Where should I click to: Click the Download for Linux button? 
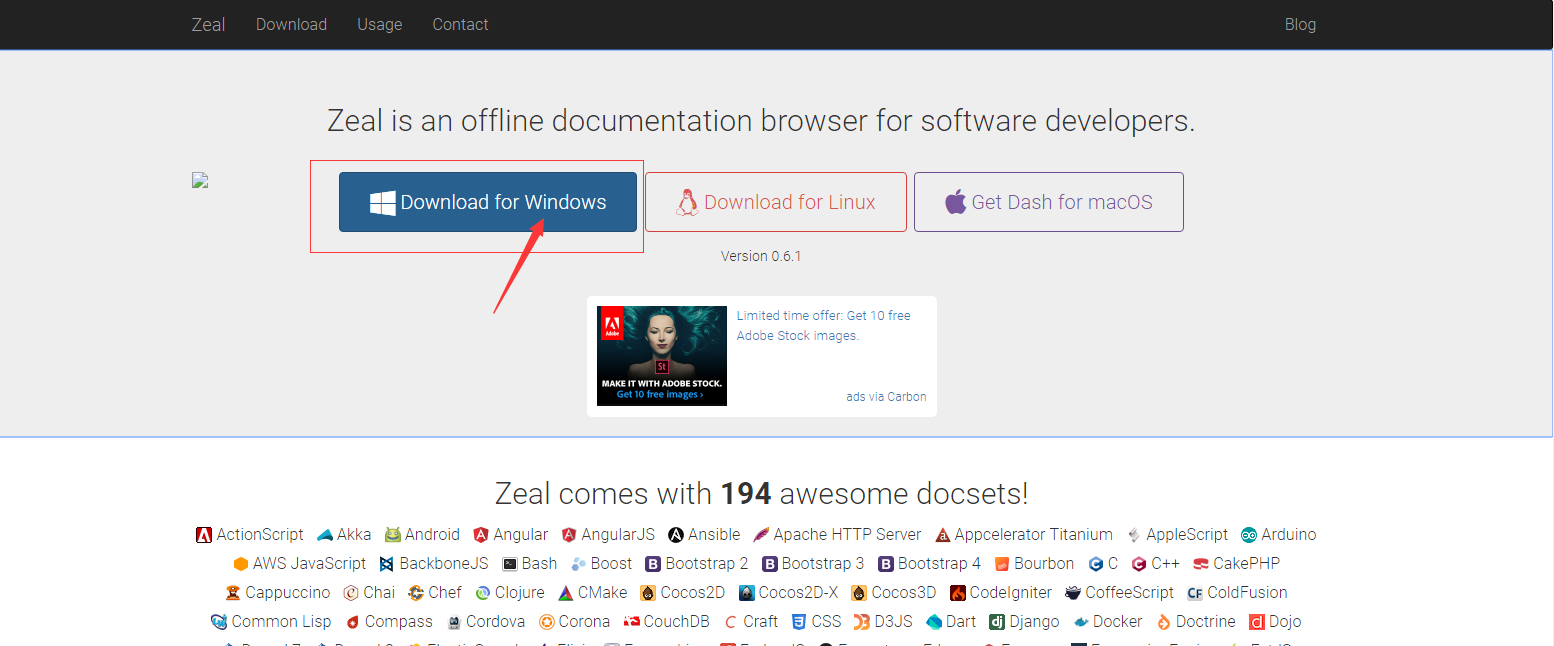pyautogui.click(x=776, y=202)
